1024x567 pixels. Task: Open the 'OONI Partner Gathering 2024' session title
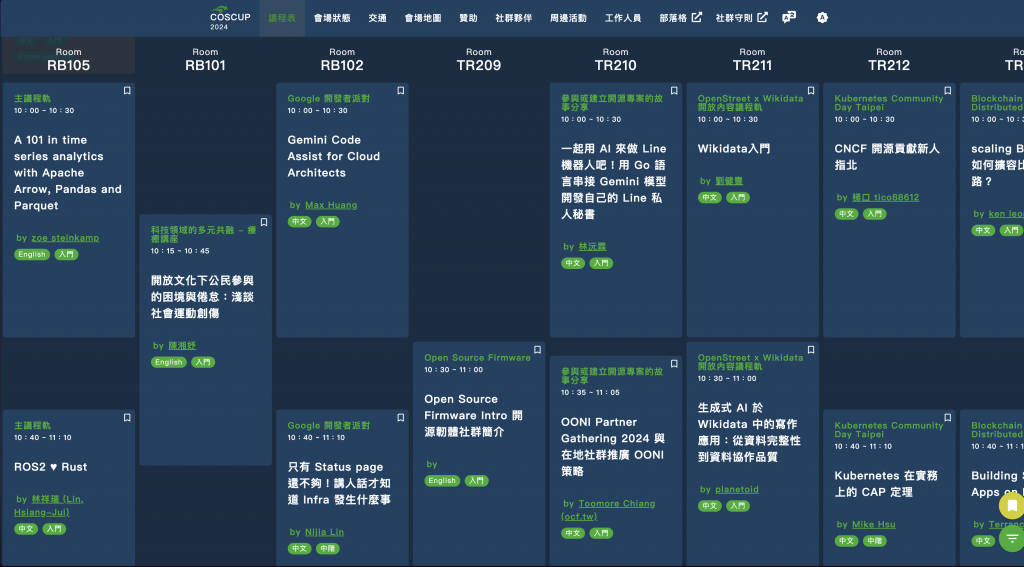[x=613, y=446]
